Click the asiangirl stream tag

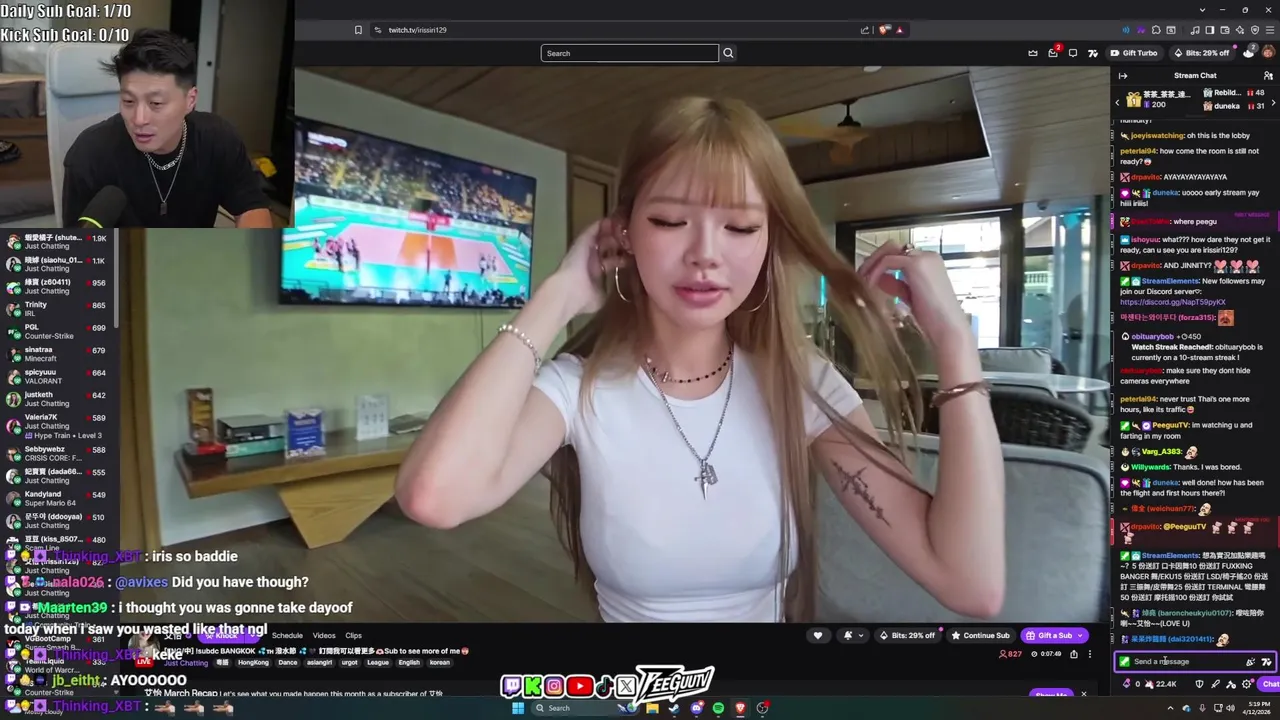pyautogui.click(x=319, y=662)
